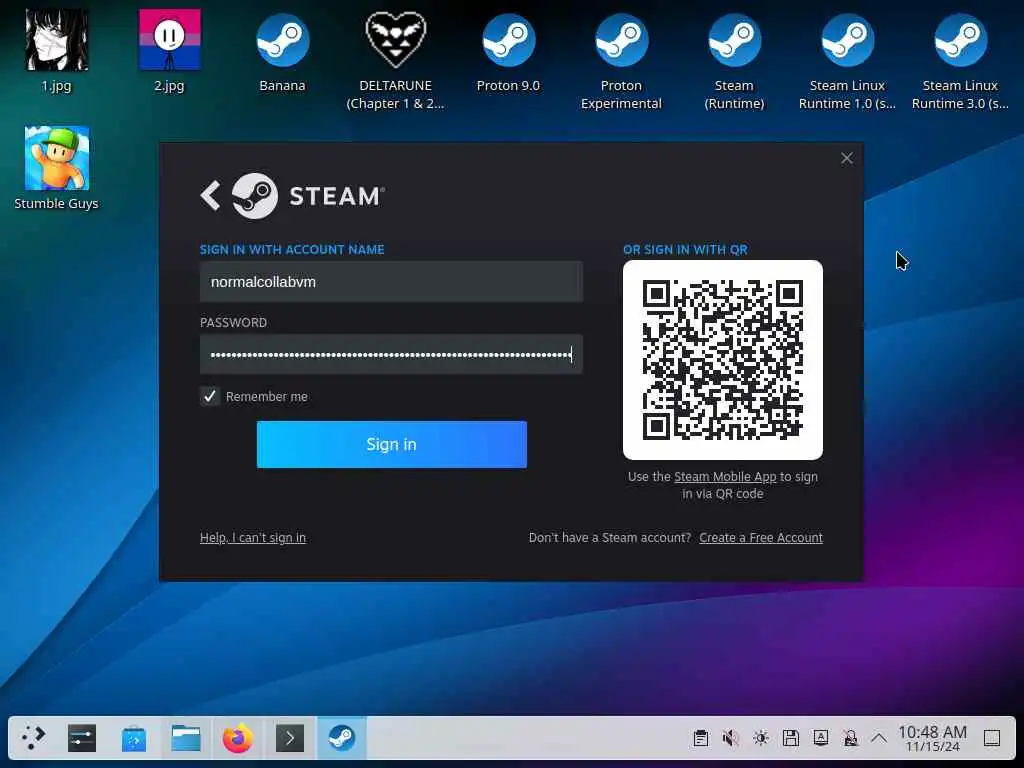Open the Create a Free Account link
Screen dimensions: 1024x768
(x=761, y=537)
